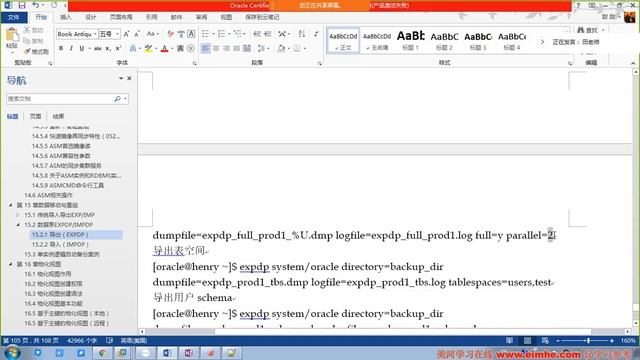The width and height of the screenshot is (640, 360).
Task: Pick the red font color A button
Action: click(x=164, y=48)
